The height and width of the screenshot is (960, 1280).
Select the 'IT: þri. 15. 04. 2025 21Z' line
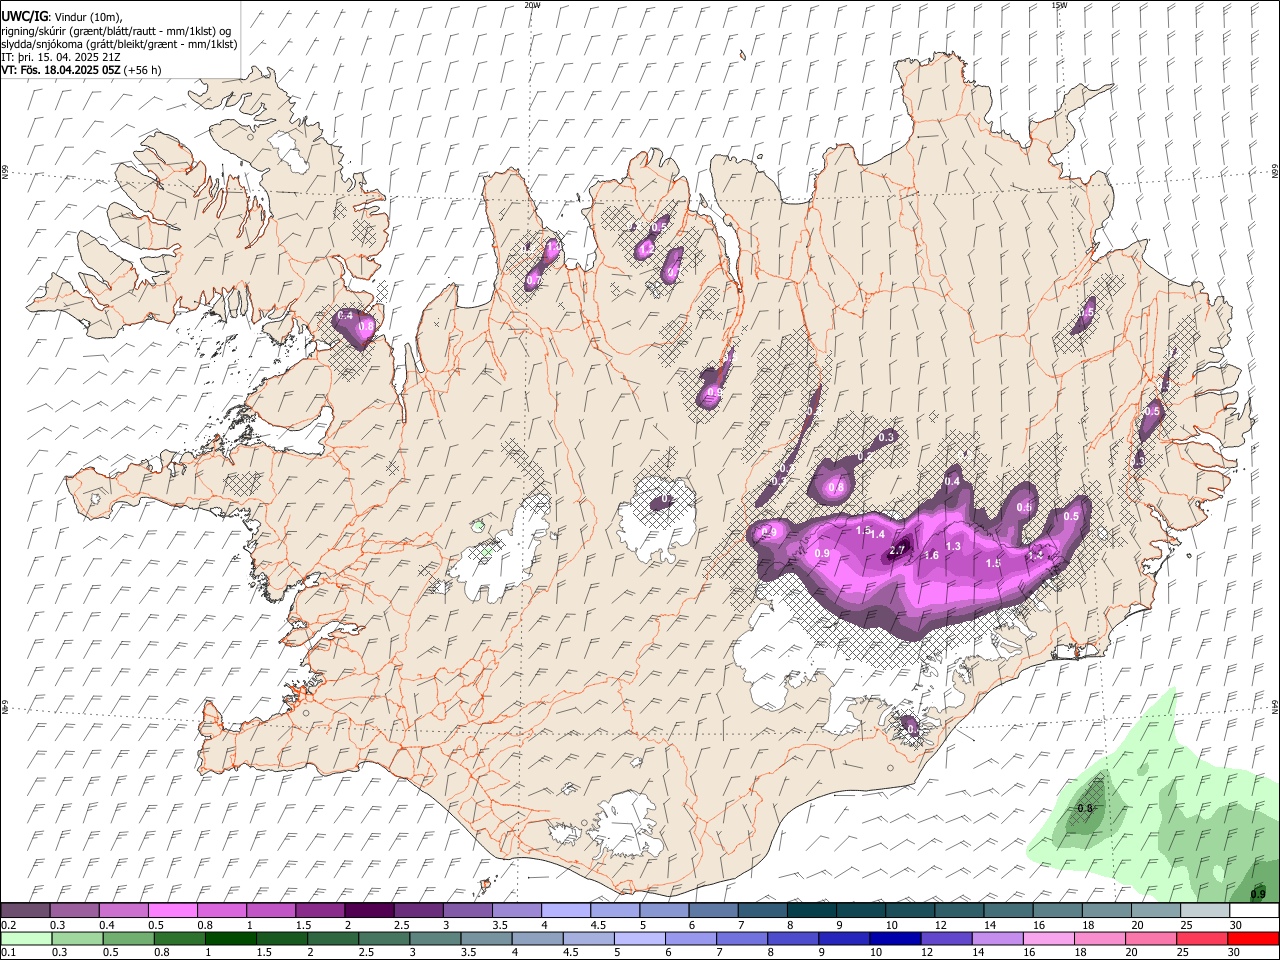61,57
